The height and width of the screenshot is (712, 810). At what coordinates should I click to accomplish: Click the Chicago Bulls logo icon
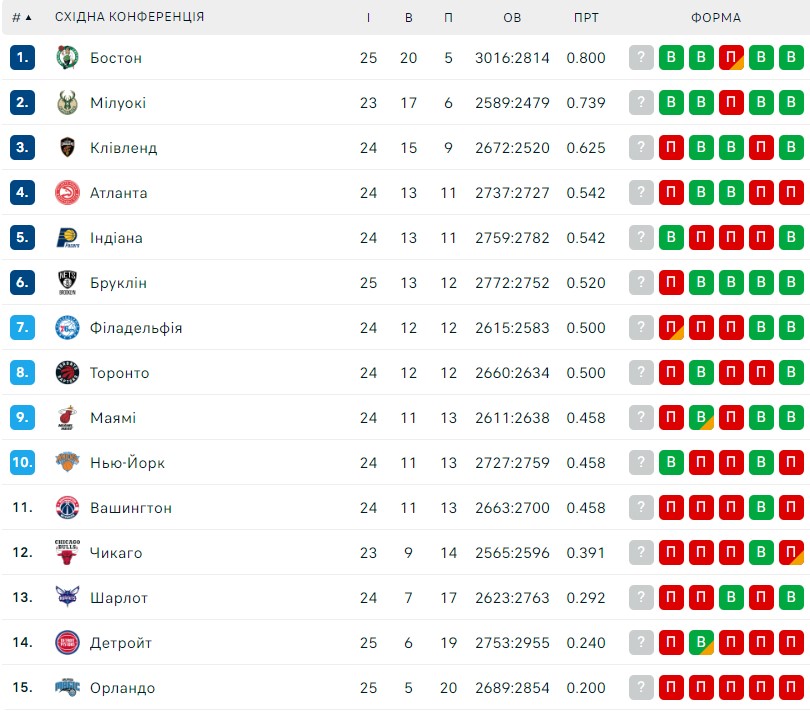(x=67, y=552)
